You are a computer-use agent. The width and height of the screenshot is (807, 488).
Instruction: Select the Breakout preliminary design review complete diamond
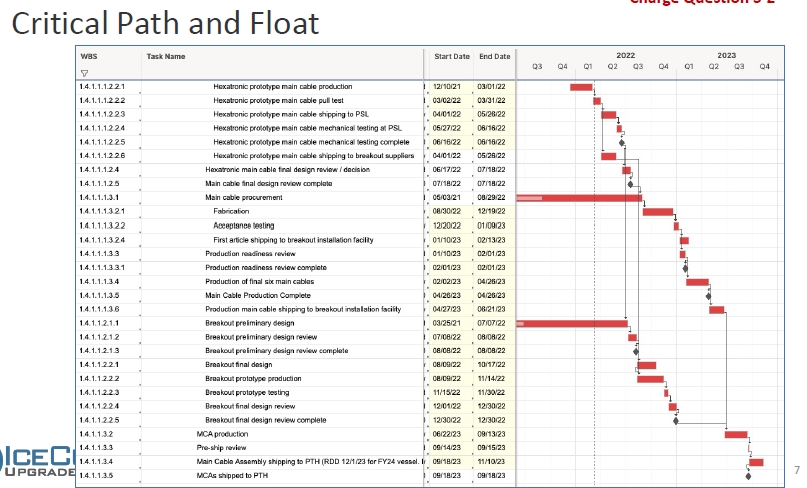point(634,351)
